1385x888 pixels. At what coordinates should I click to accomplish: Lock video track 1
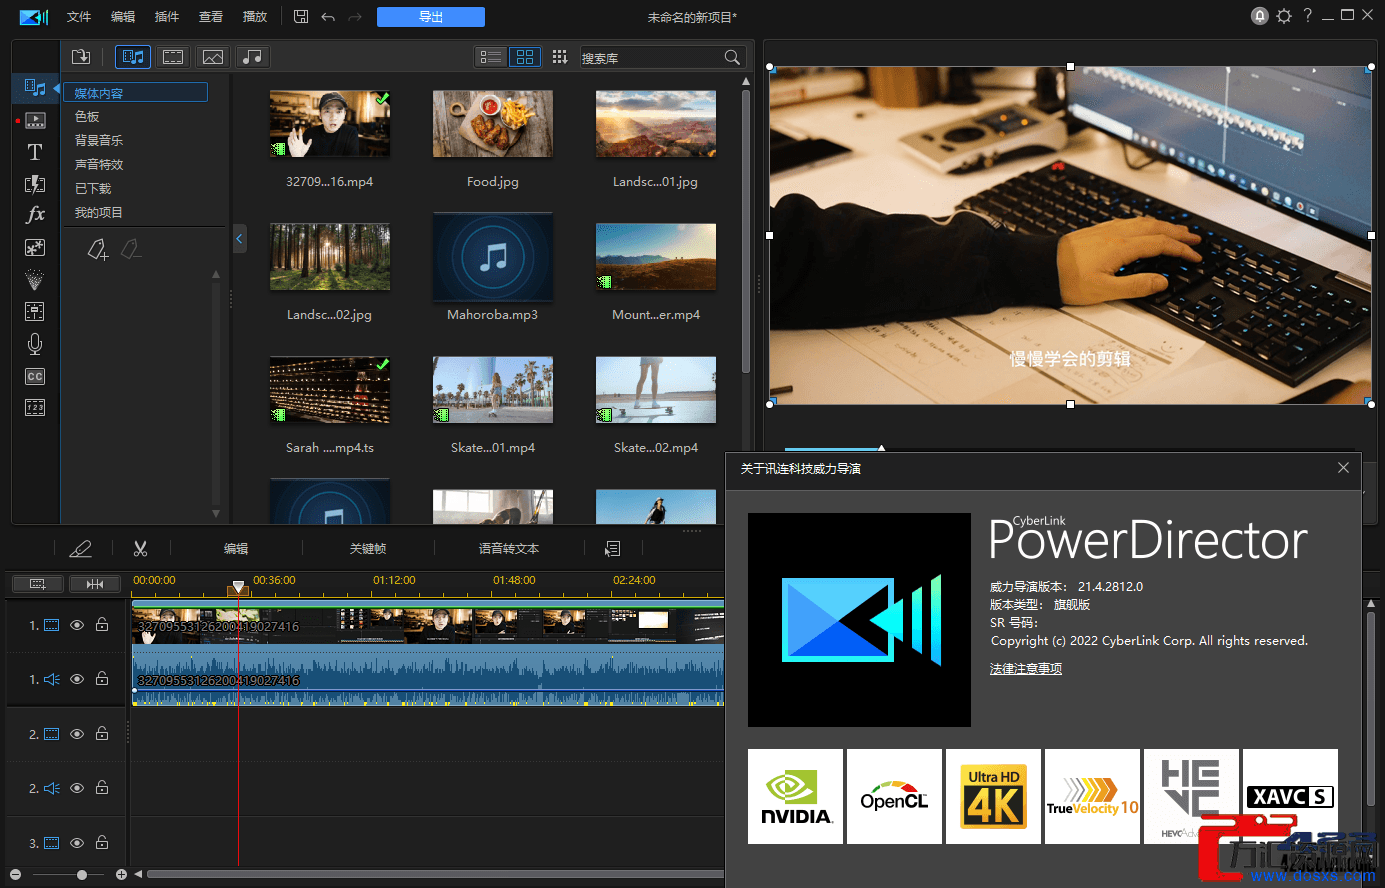[102, 624]
